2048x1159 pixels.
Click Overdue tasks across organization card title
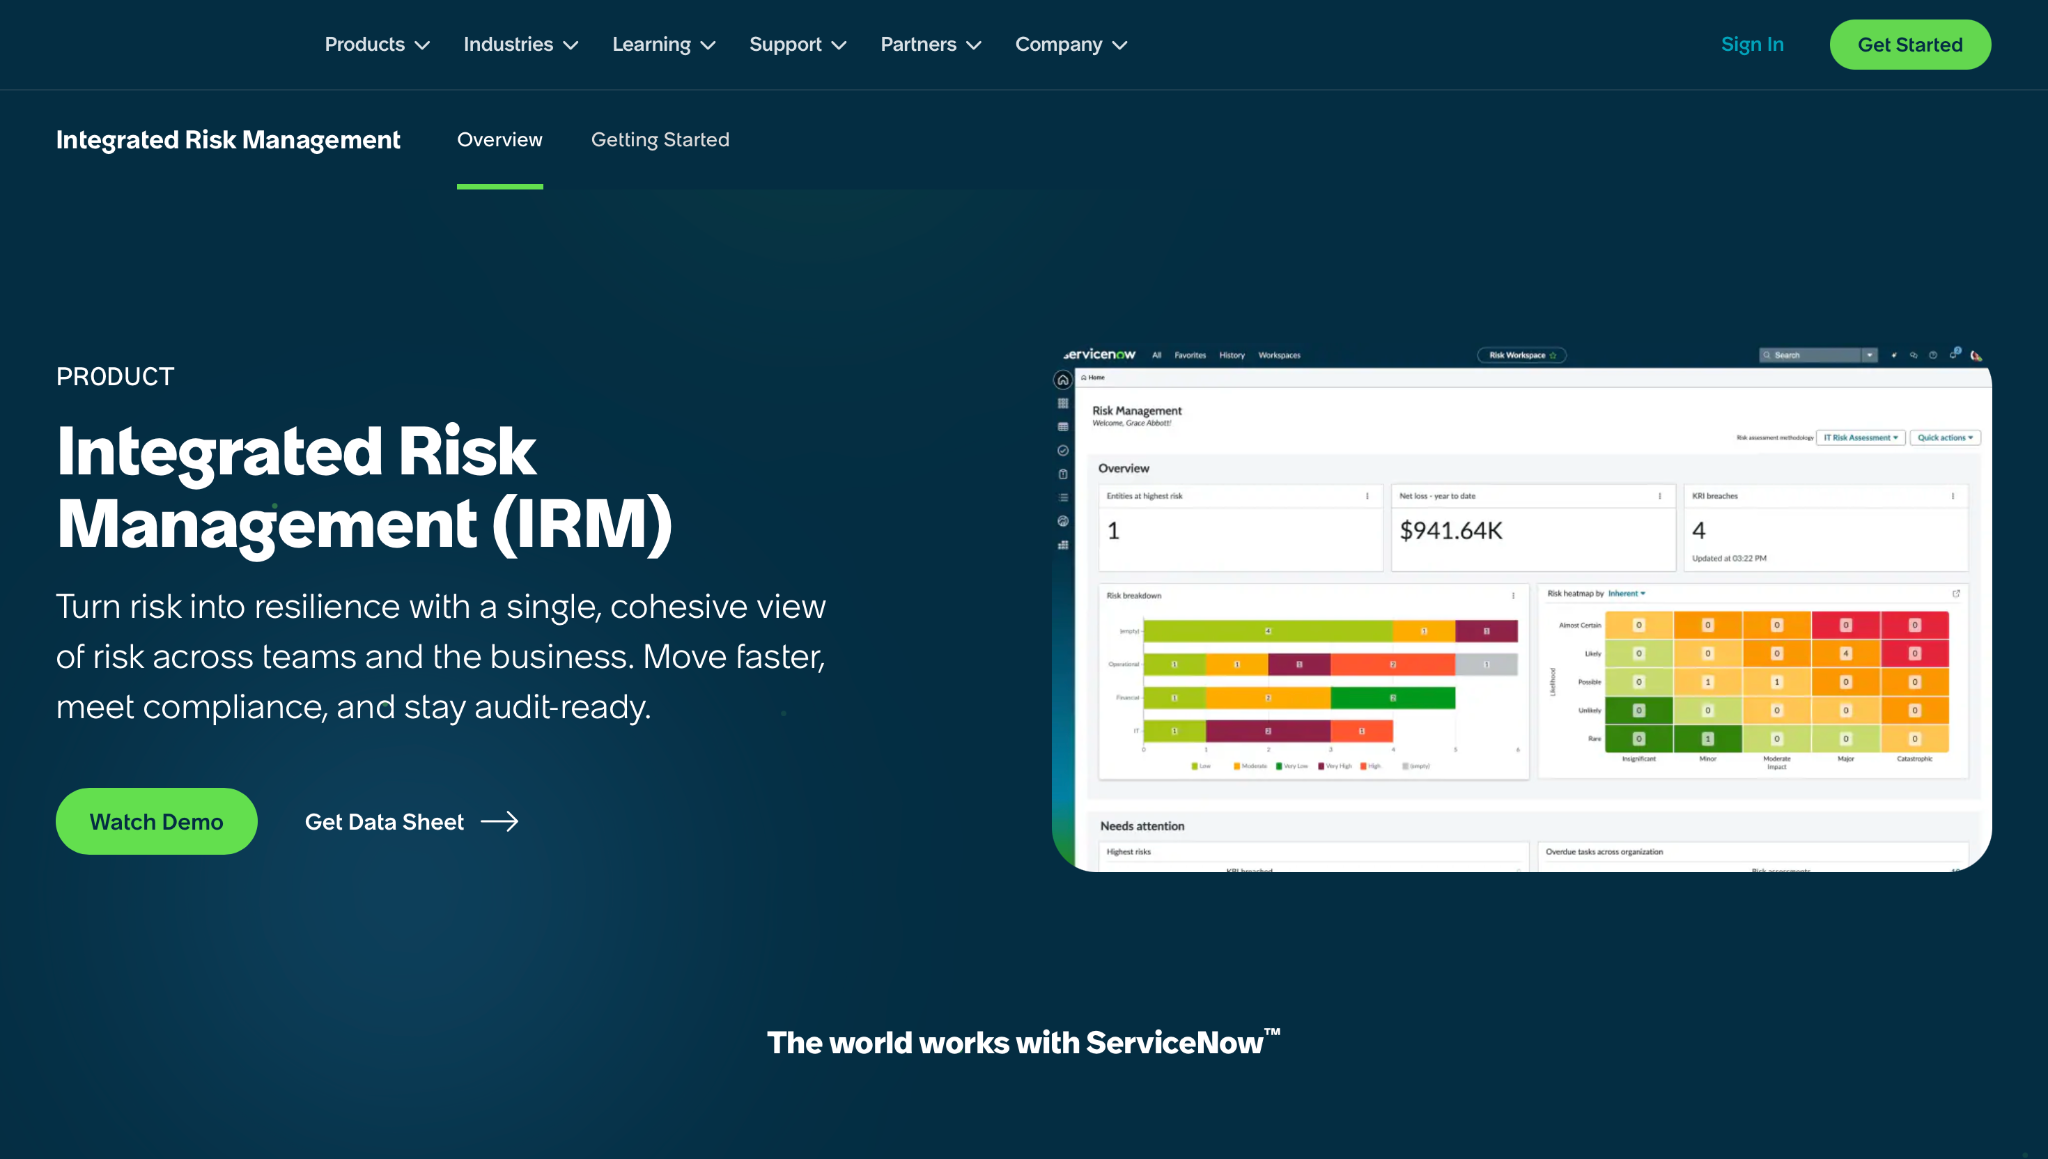pyautogui.click(x=1604, y=852)
